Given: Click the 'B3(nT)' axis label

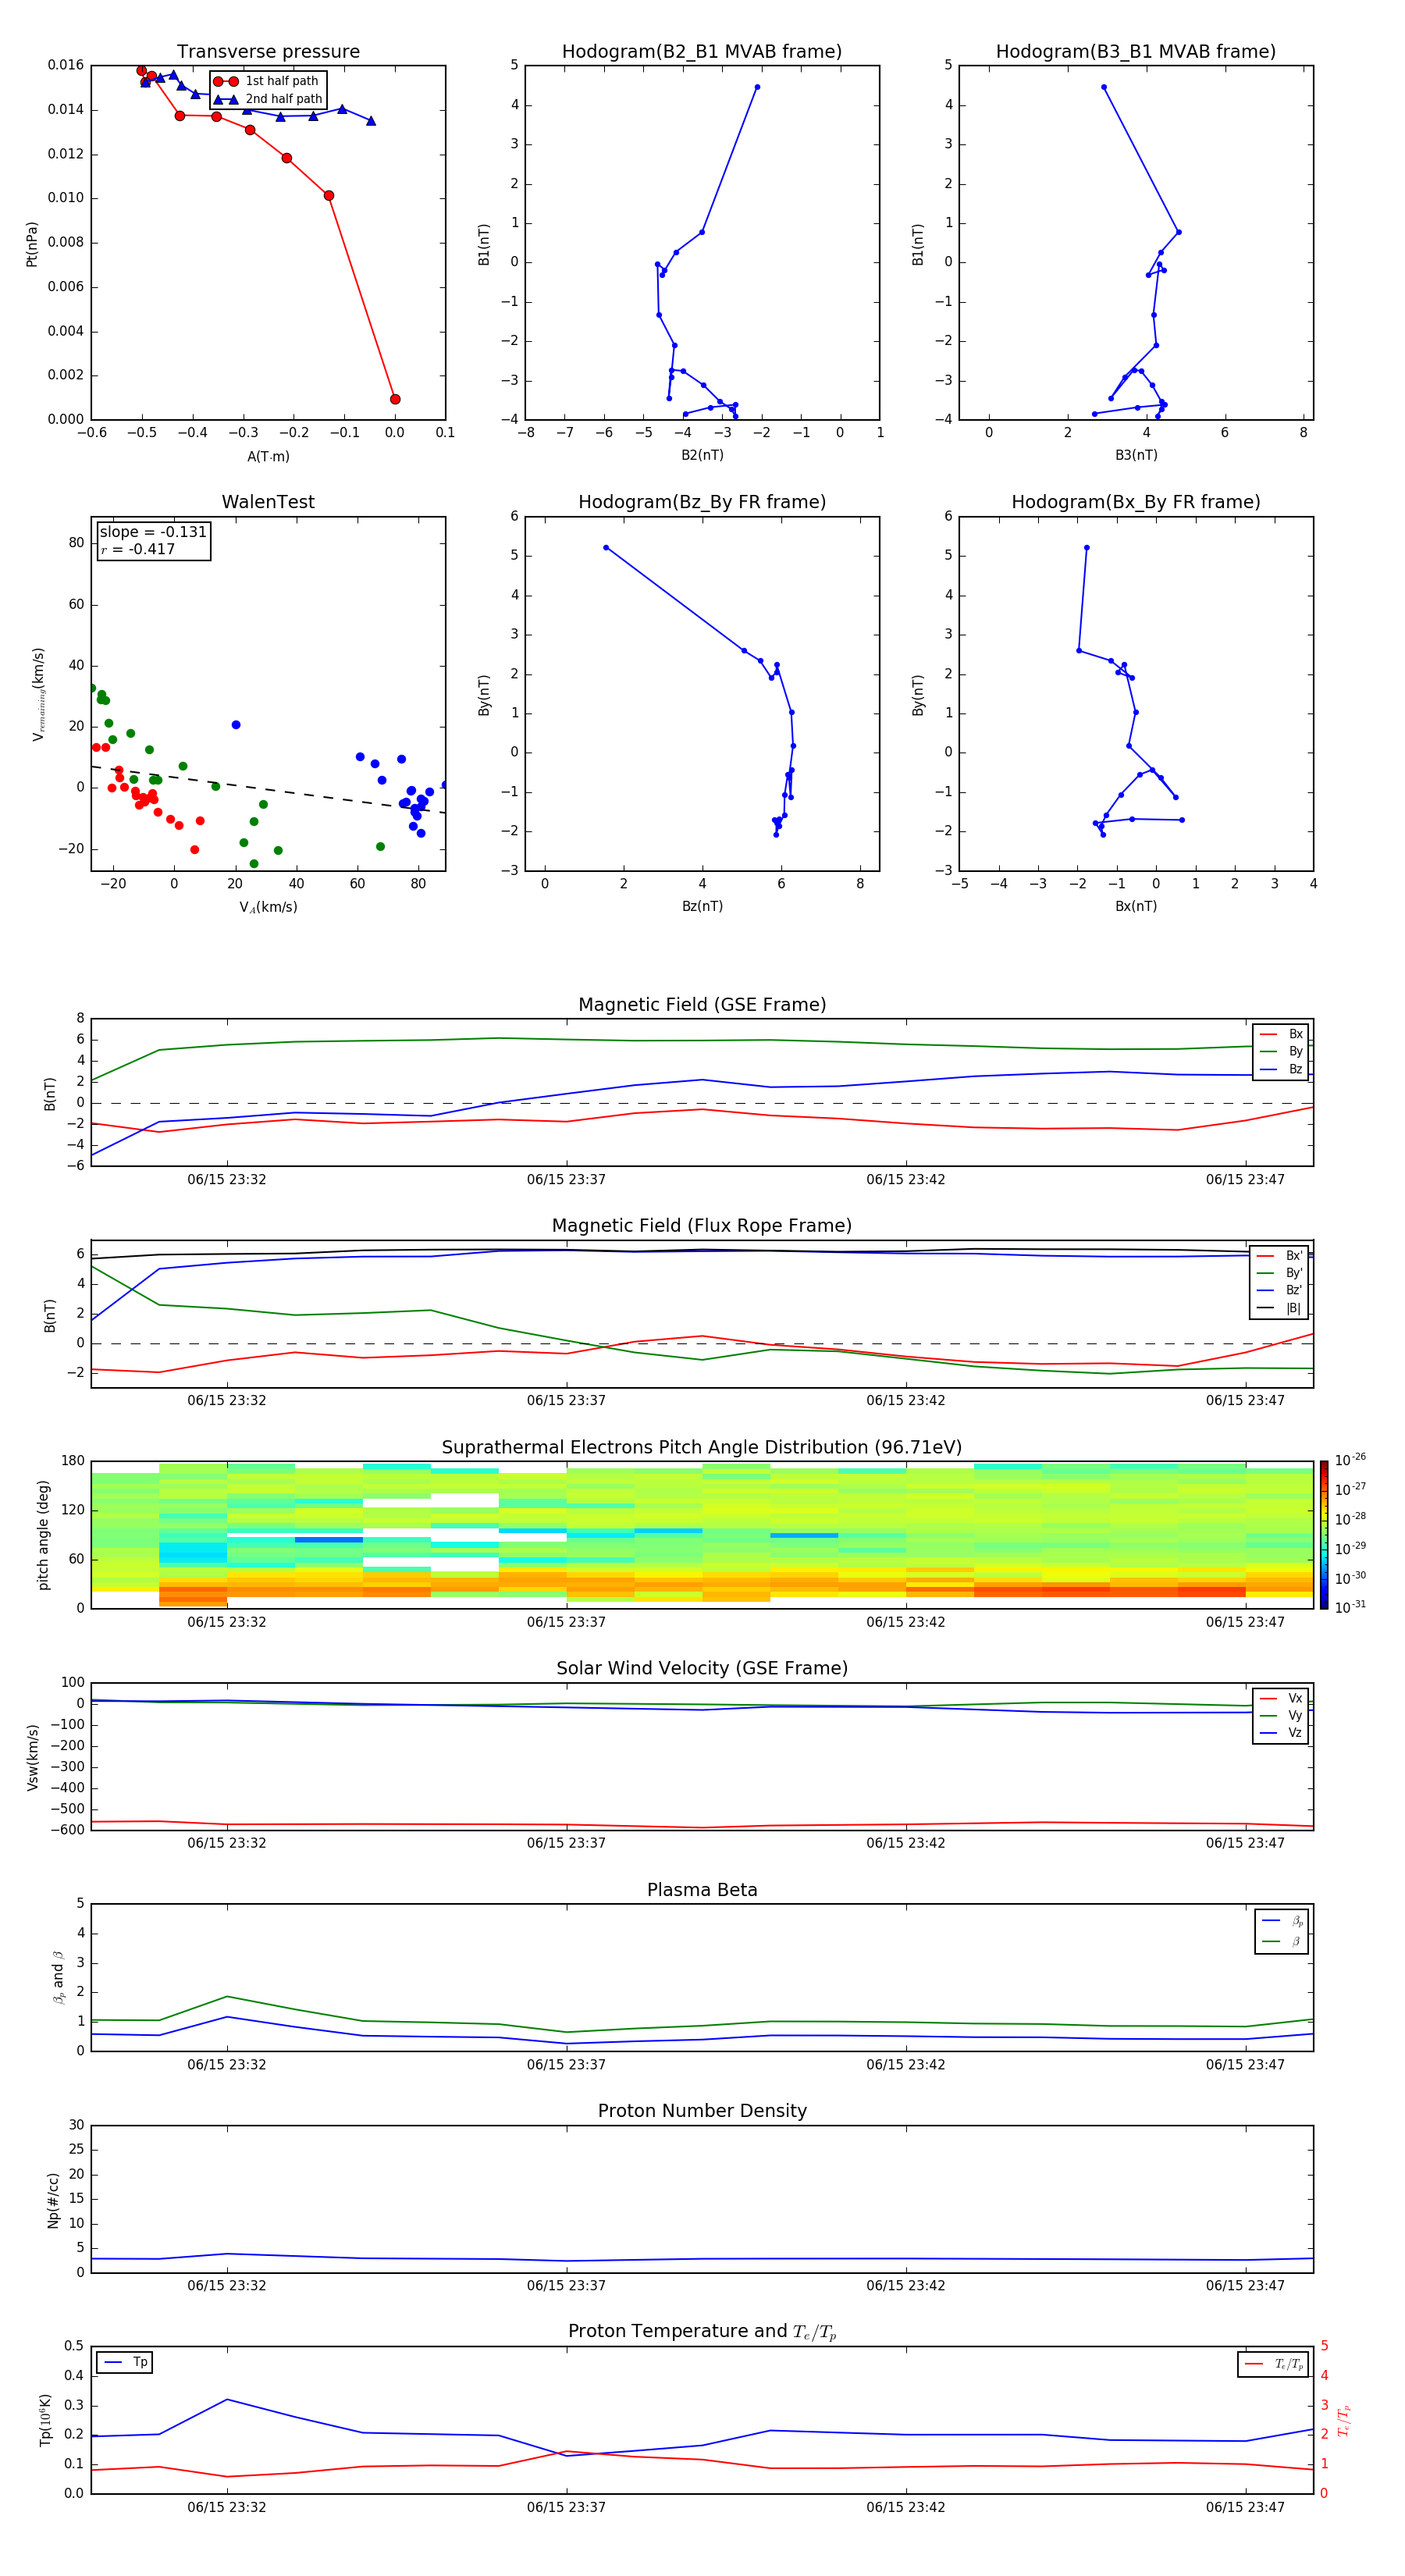Looking at the screenshot, I should coord(1136,455).
